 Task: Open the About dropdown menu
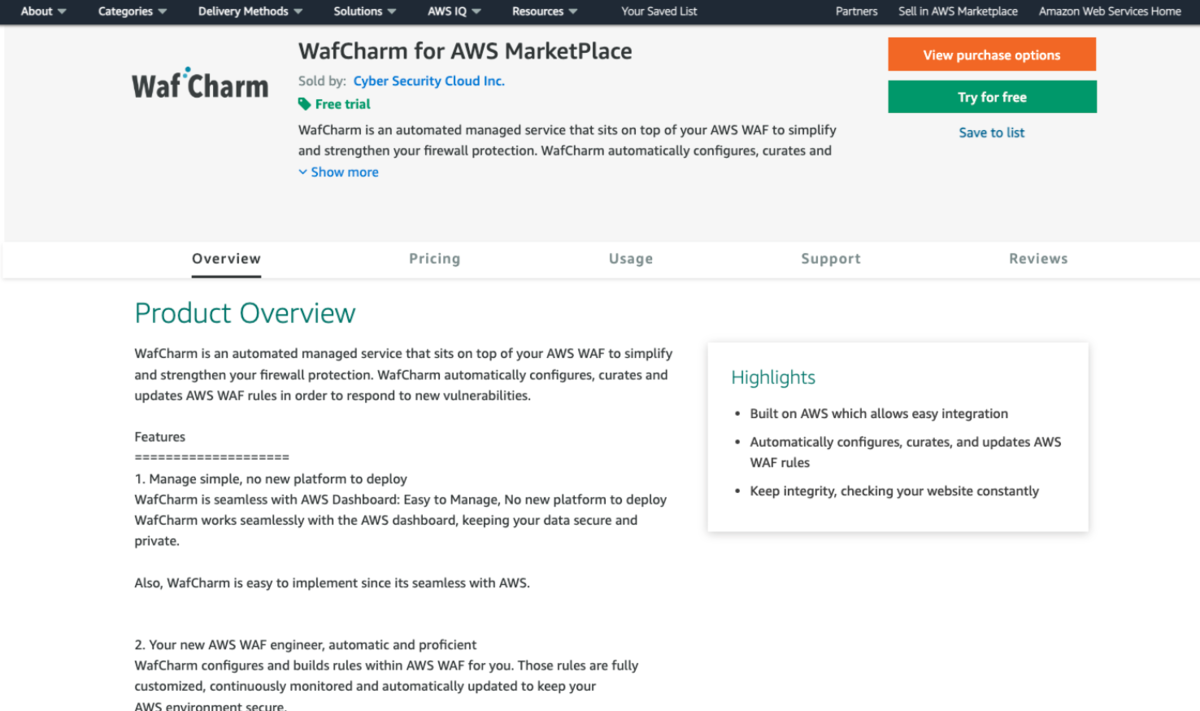pyautogui.click(x=44, y=12)
